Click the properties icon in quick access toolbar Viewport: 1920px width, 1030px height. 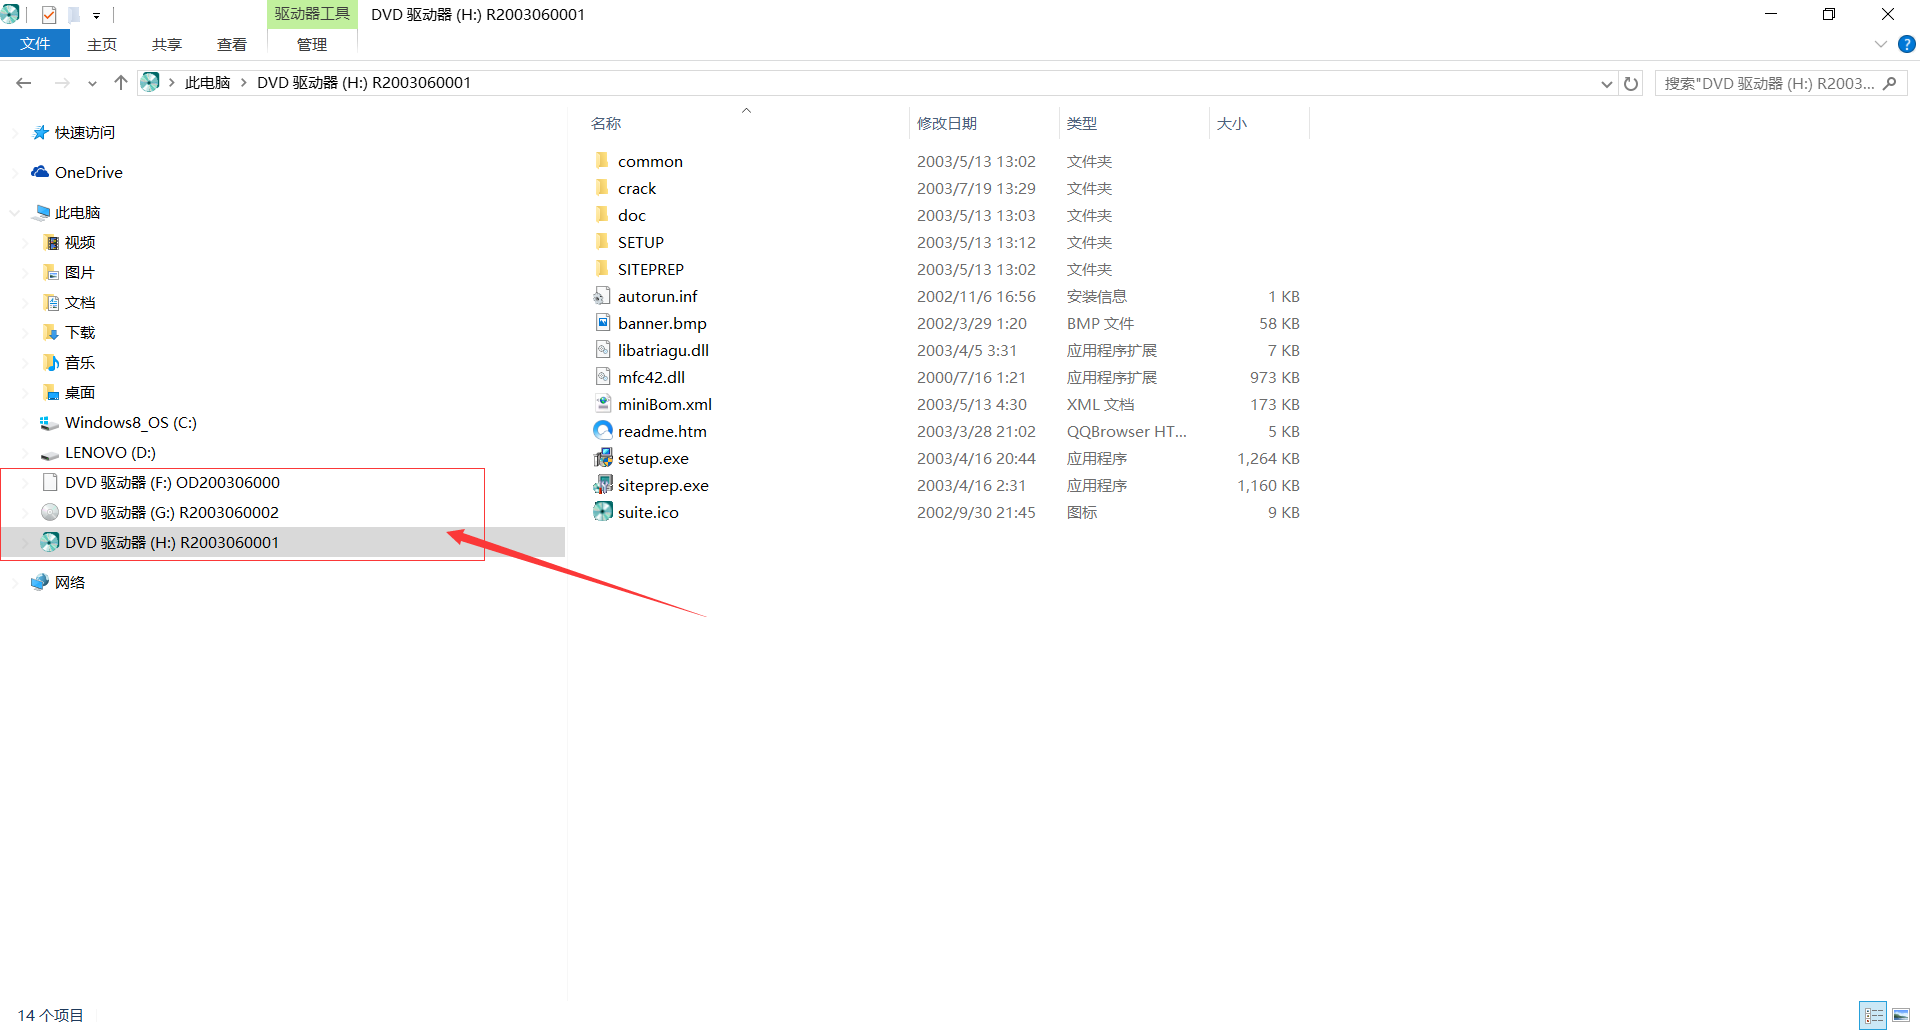pos(49,14)
